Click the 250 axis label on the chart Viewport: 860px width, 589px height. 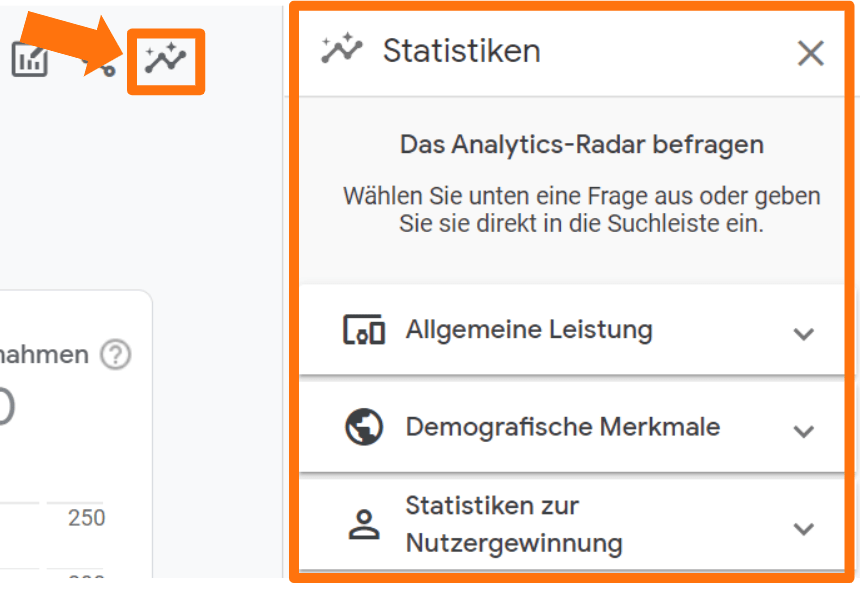[88, 518]
